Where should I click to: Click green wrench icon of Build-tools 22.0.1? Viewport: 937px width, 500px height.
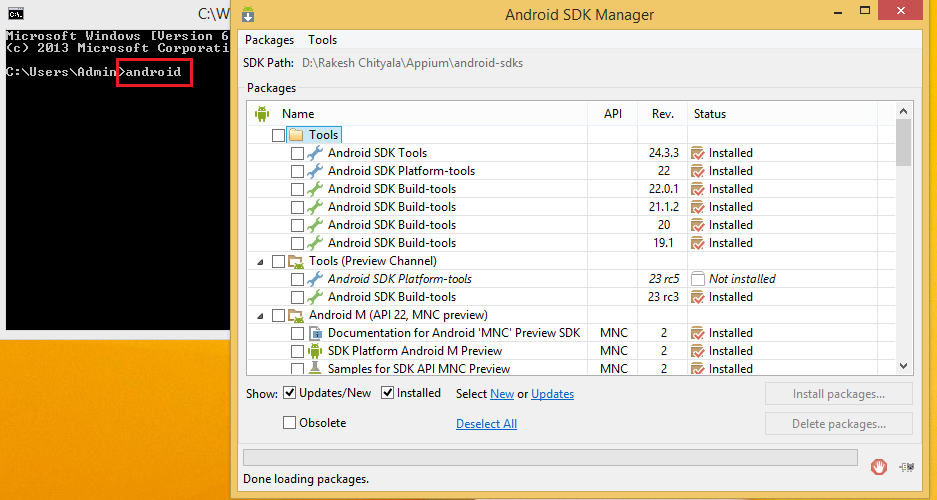315,189
